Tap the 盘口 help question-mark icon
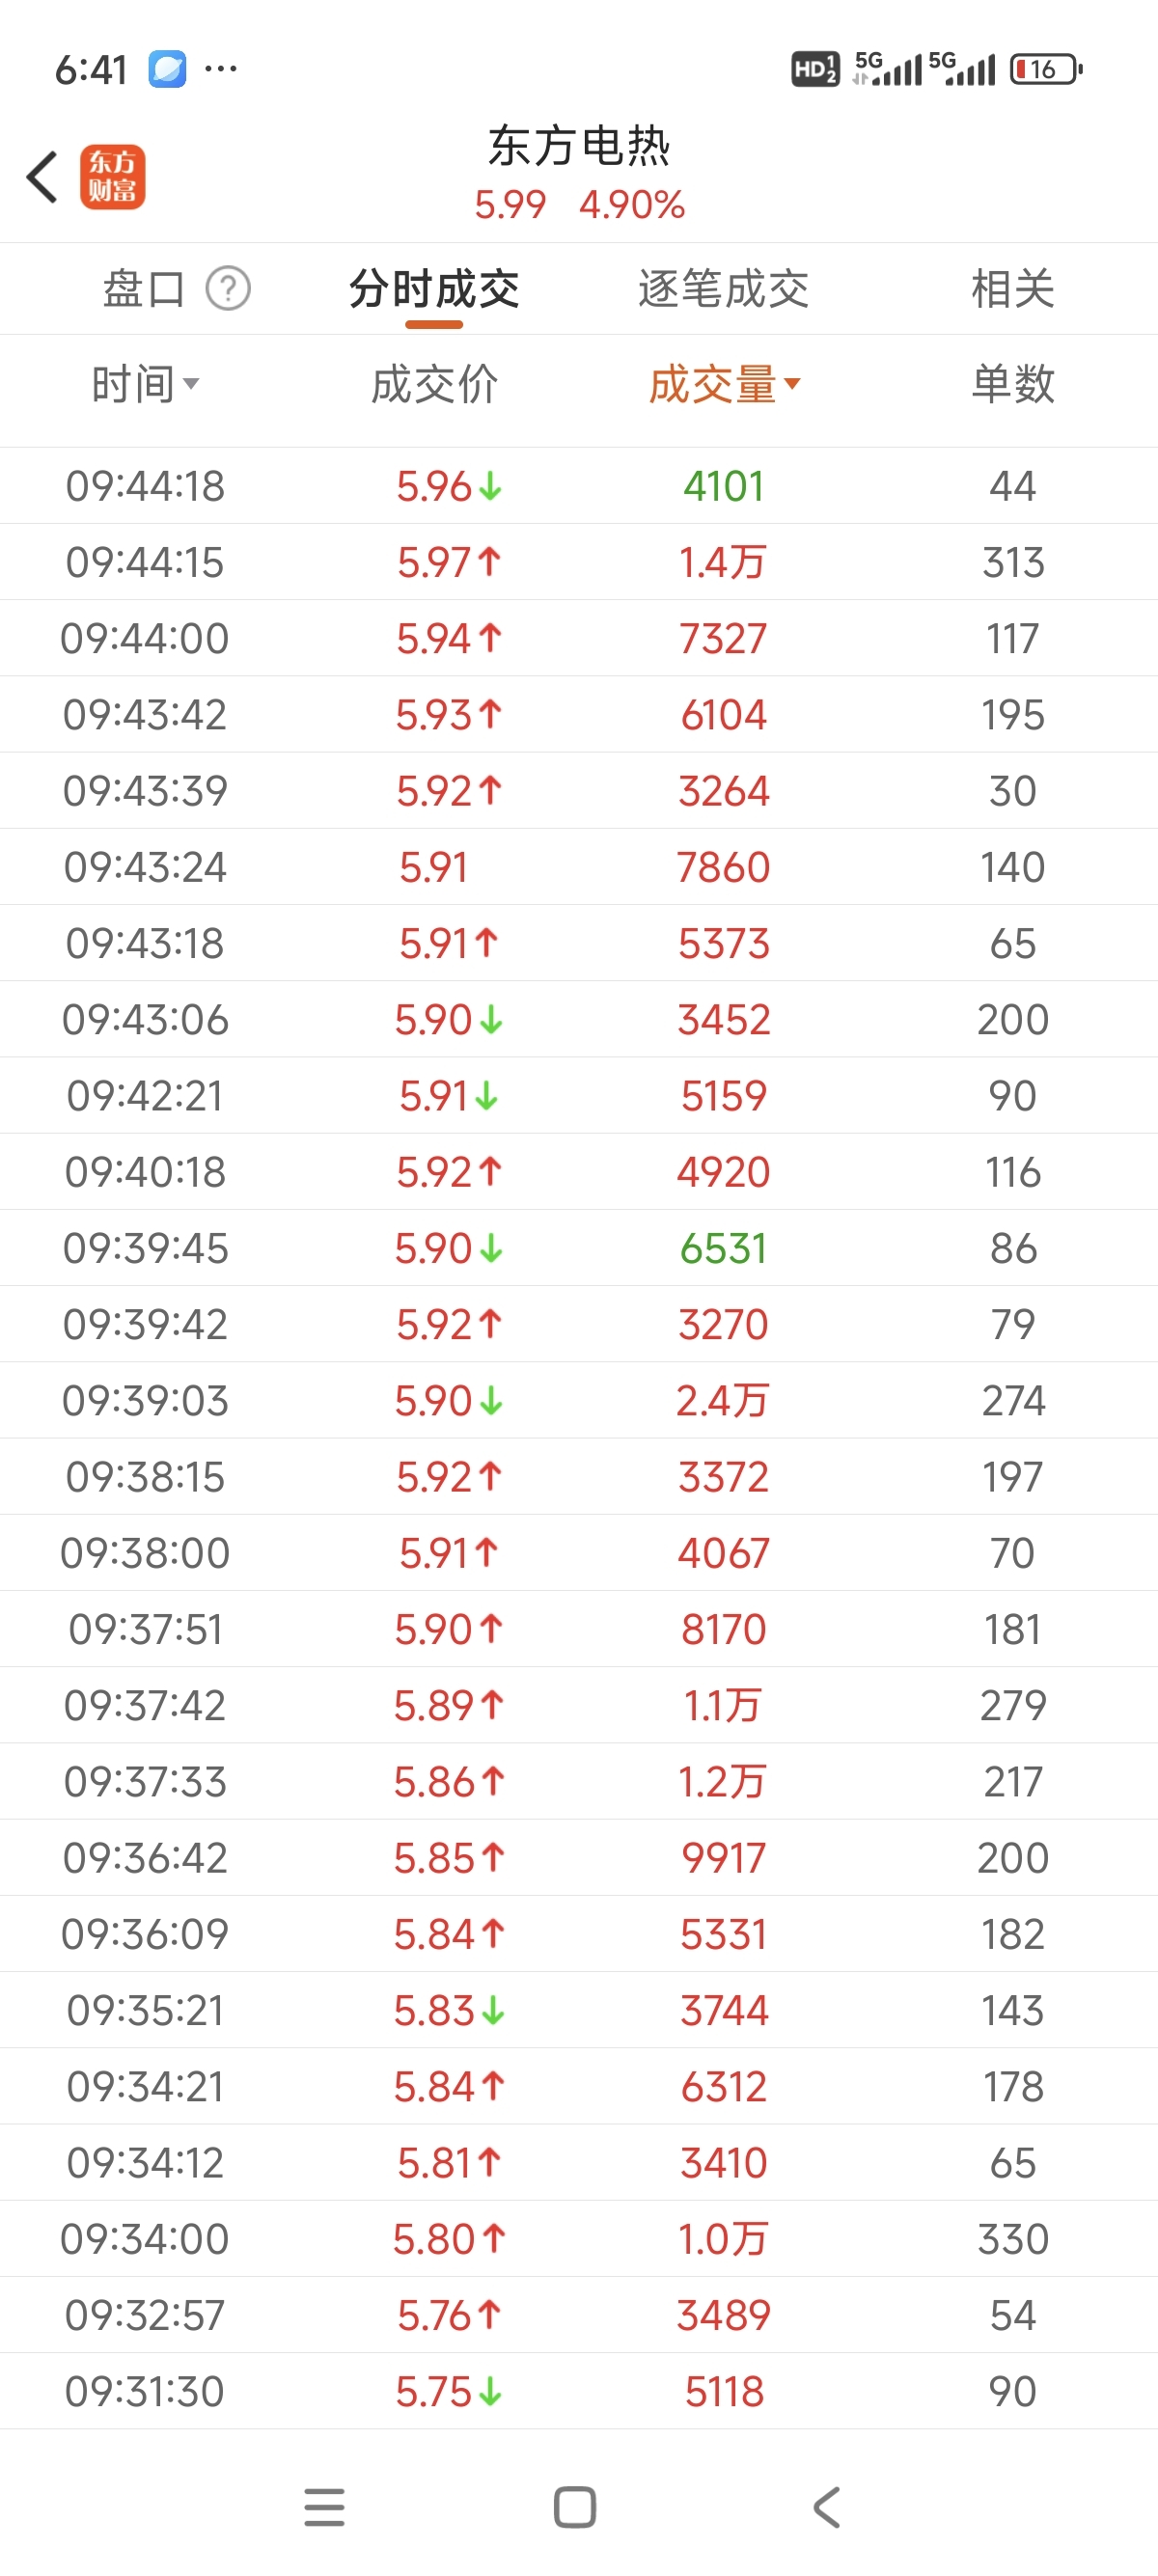1158x2576 pixels. (x=228, y=289)
